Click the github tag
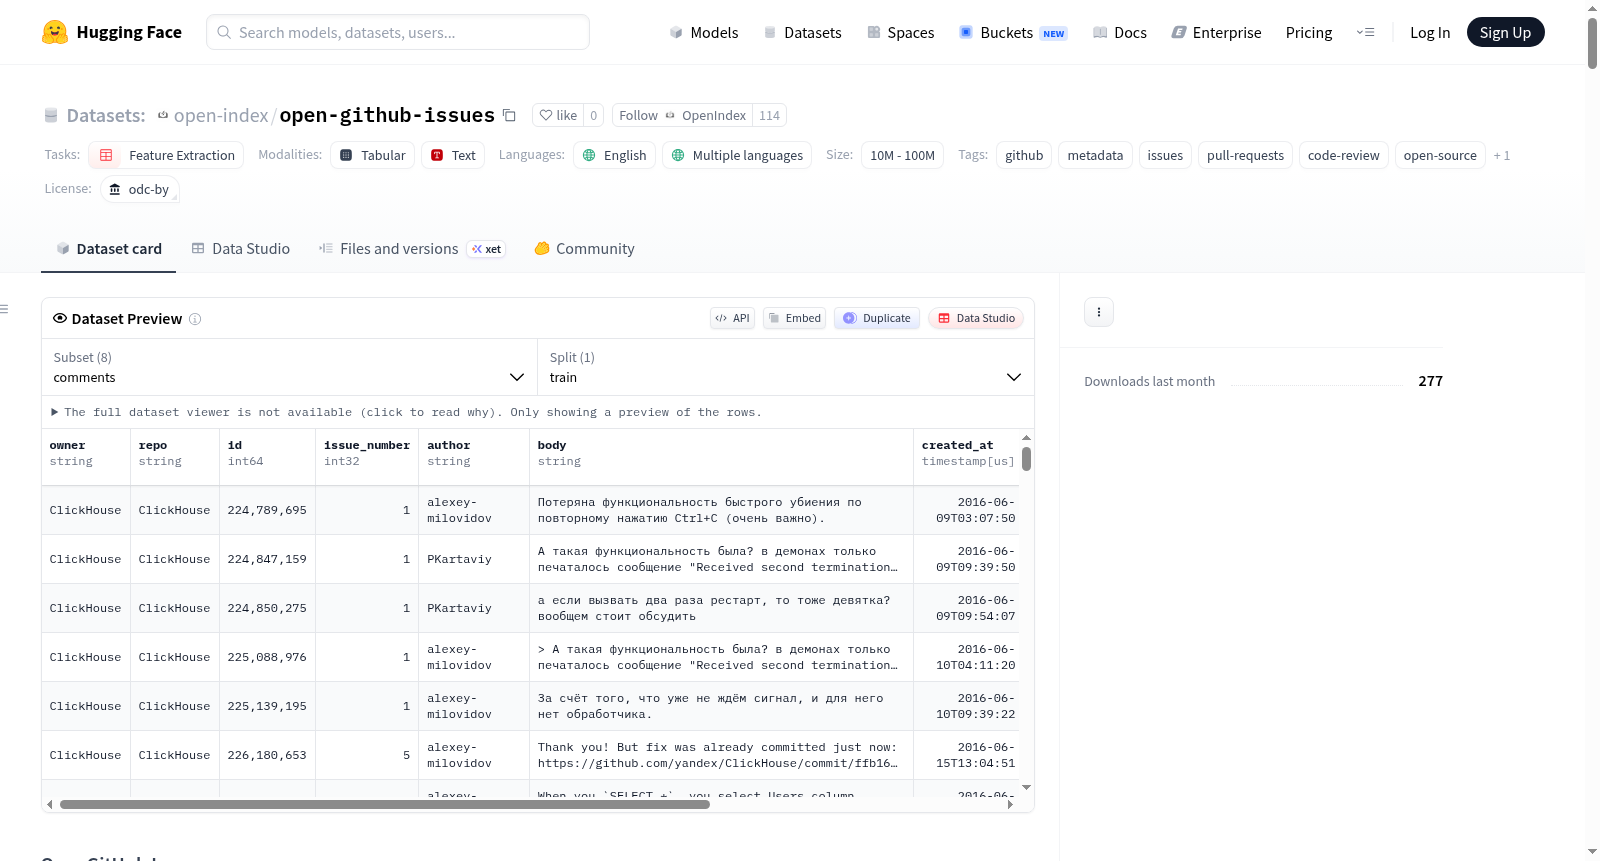The width and height of the screenshot is (1600, 861). (1024, 155)
